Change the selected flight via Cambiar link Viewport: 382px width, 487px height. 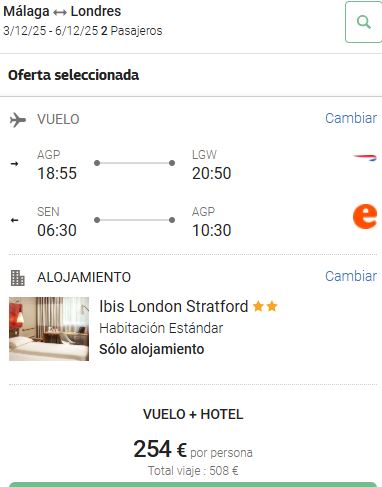point(351,118)
